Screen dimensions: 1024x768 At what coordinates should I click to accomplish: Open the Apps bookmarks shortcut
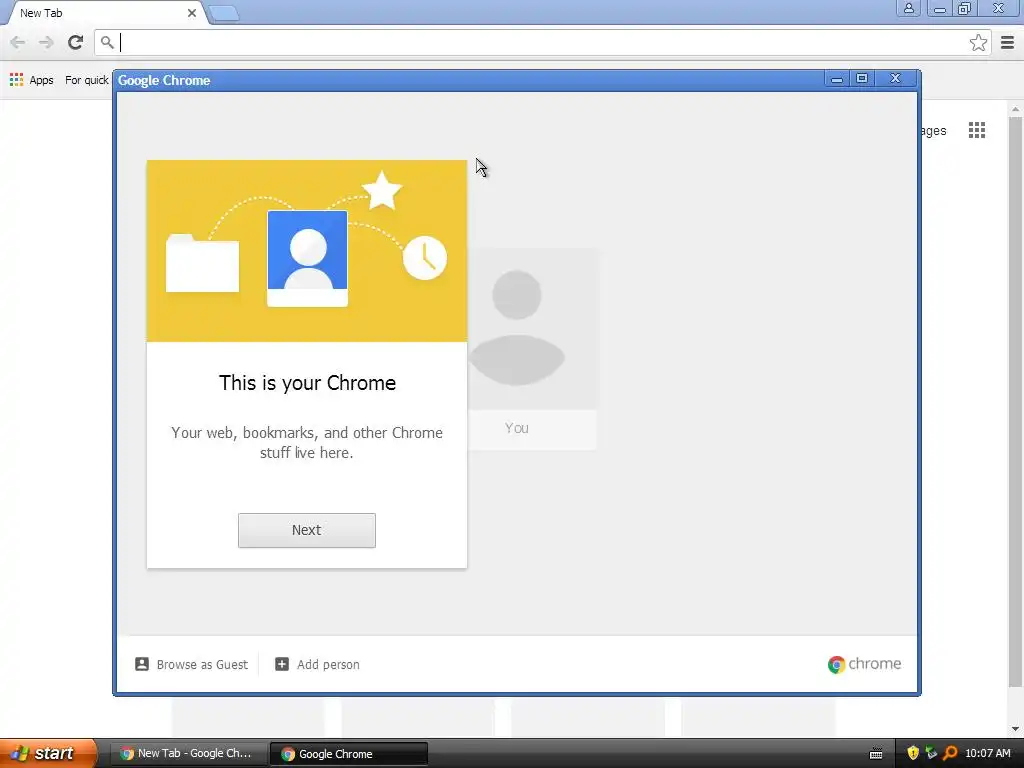31,80
